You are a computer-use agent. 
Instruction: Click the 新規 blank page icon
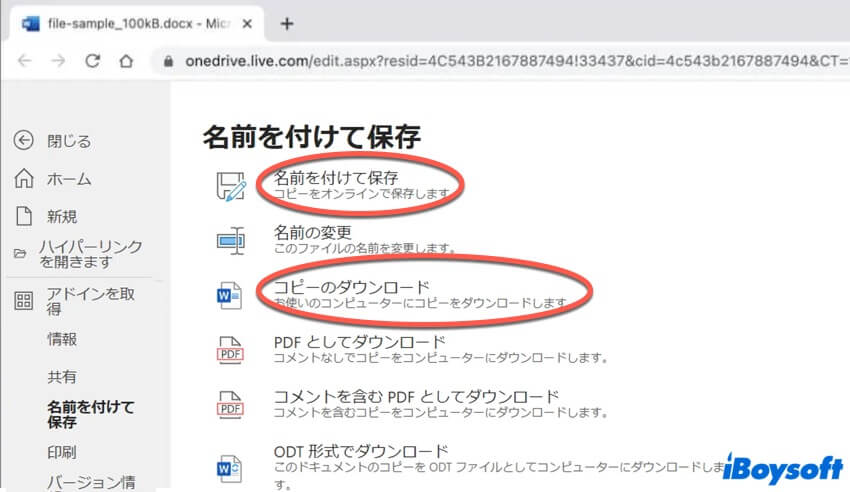point(24,216)
